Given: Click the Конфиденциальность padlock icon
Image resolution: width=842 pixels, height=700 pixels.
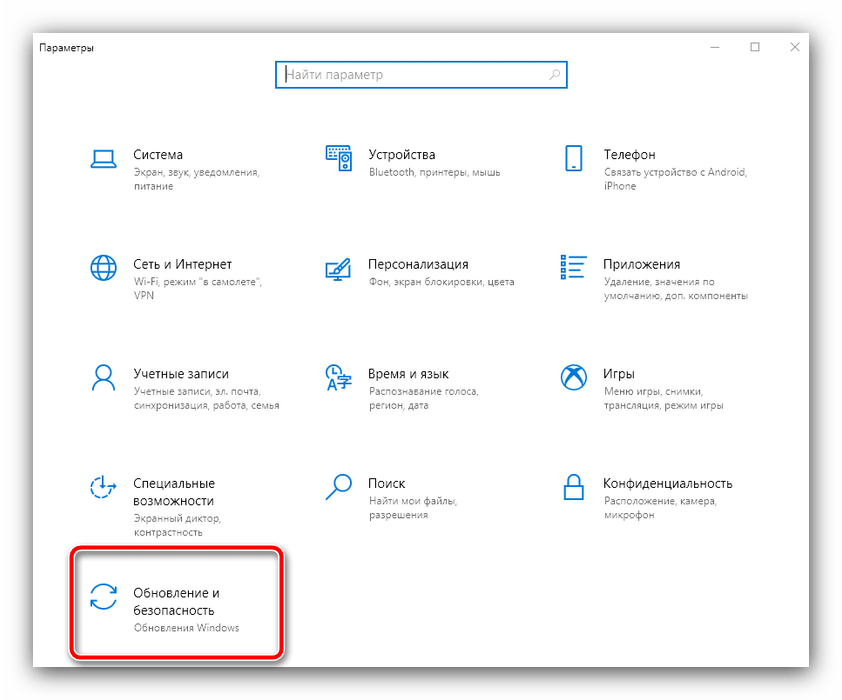Looking at the screenshot, I should 574,487.
